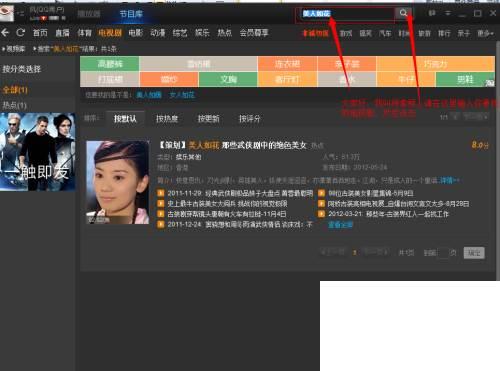Open the 汽车 channel link
500x371 pixels.
click(x=385, y=33)
